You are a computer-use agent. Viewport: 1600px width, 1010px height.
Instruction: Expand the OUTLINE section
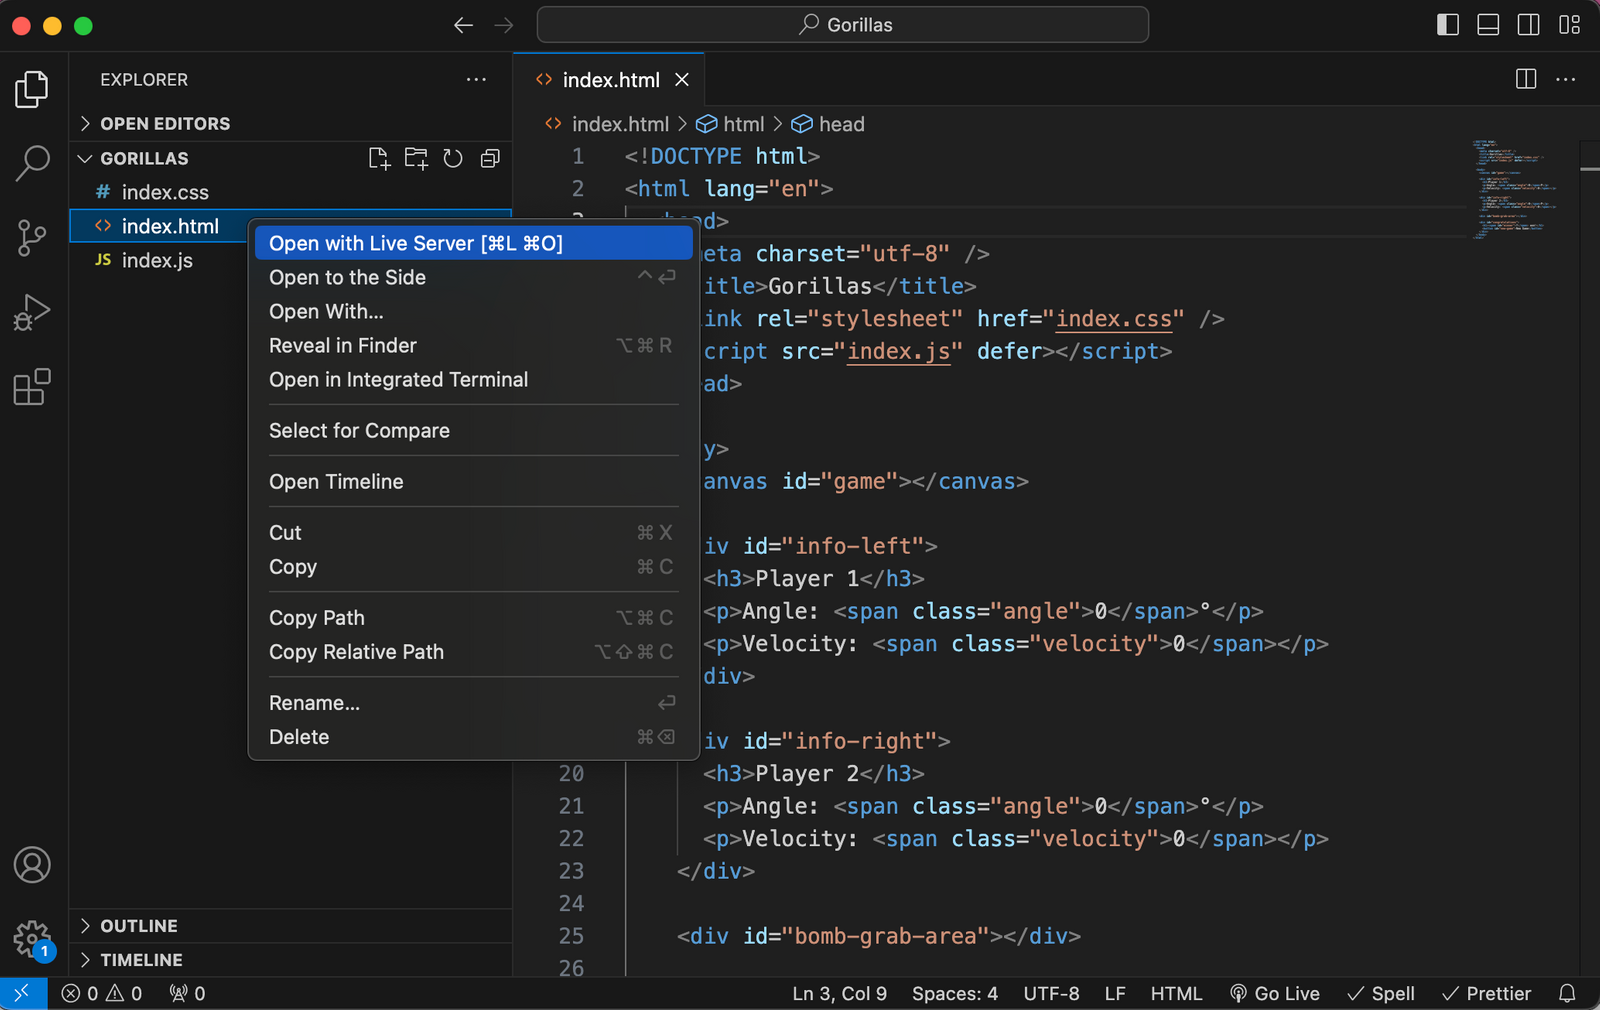click(x=290, y=926)
